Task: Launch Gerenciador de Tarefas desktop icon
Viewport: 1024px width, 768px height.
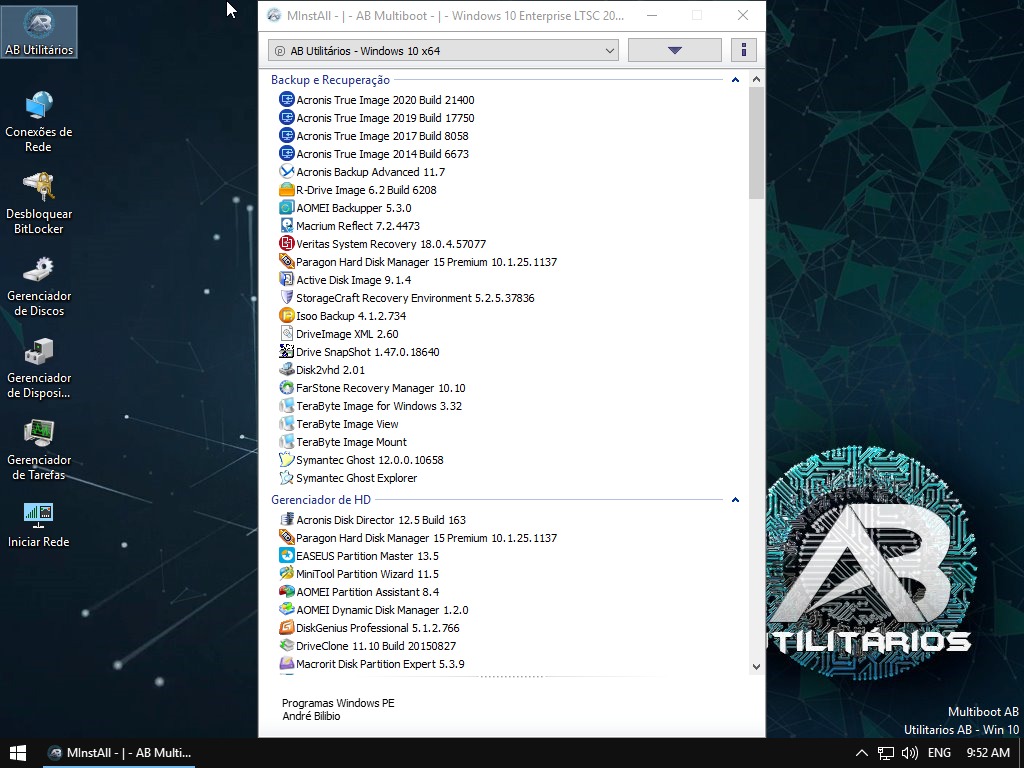Action: pyautogui.click(x=39, y=451)
